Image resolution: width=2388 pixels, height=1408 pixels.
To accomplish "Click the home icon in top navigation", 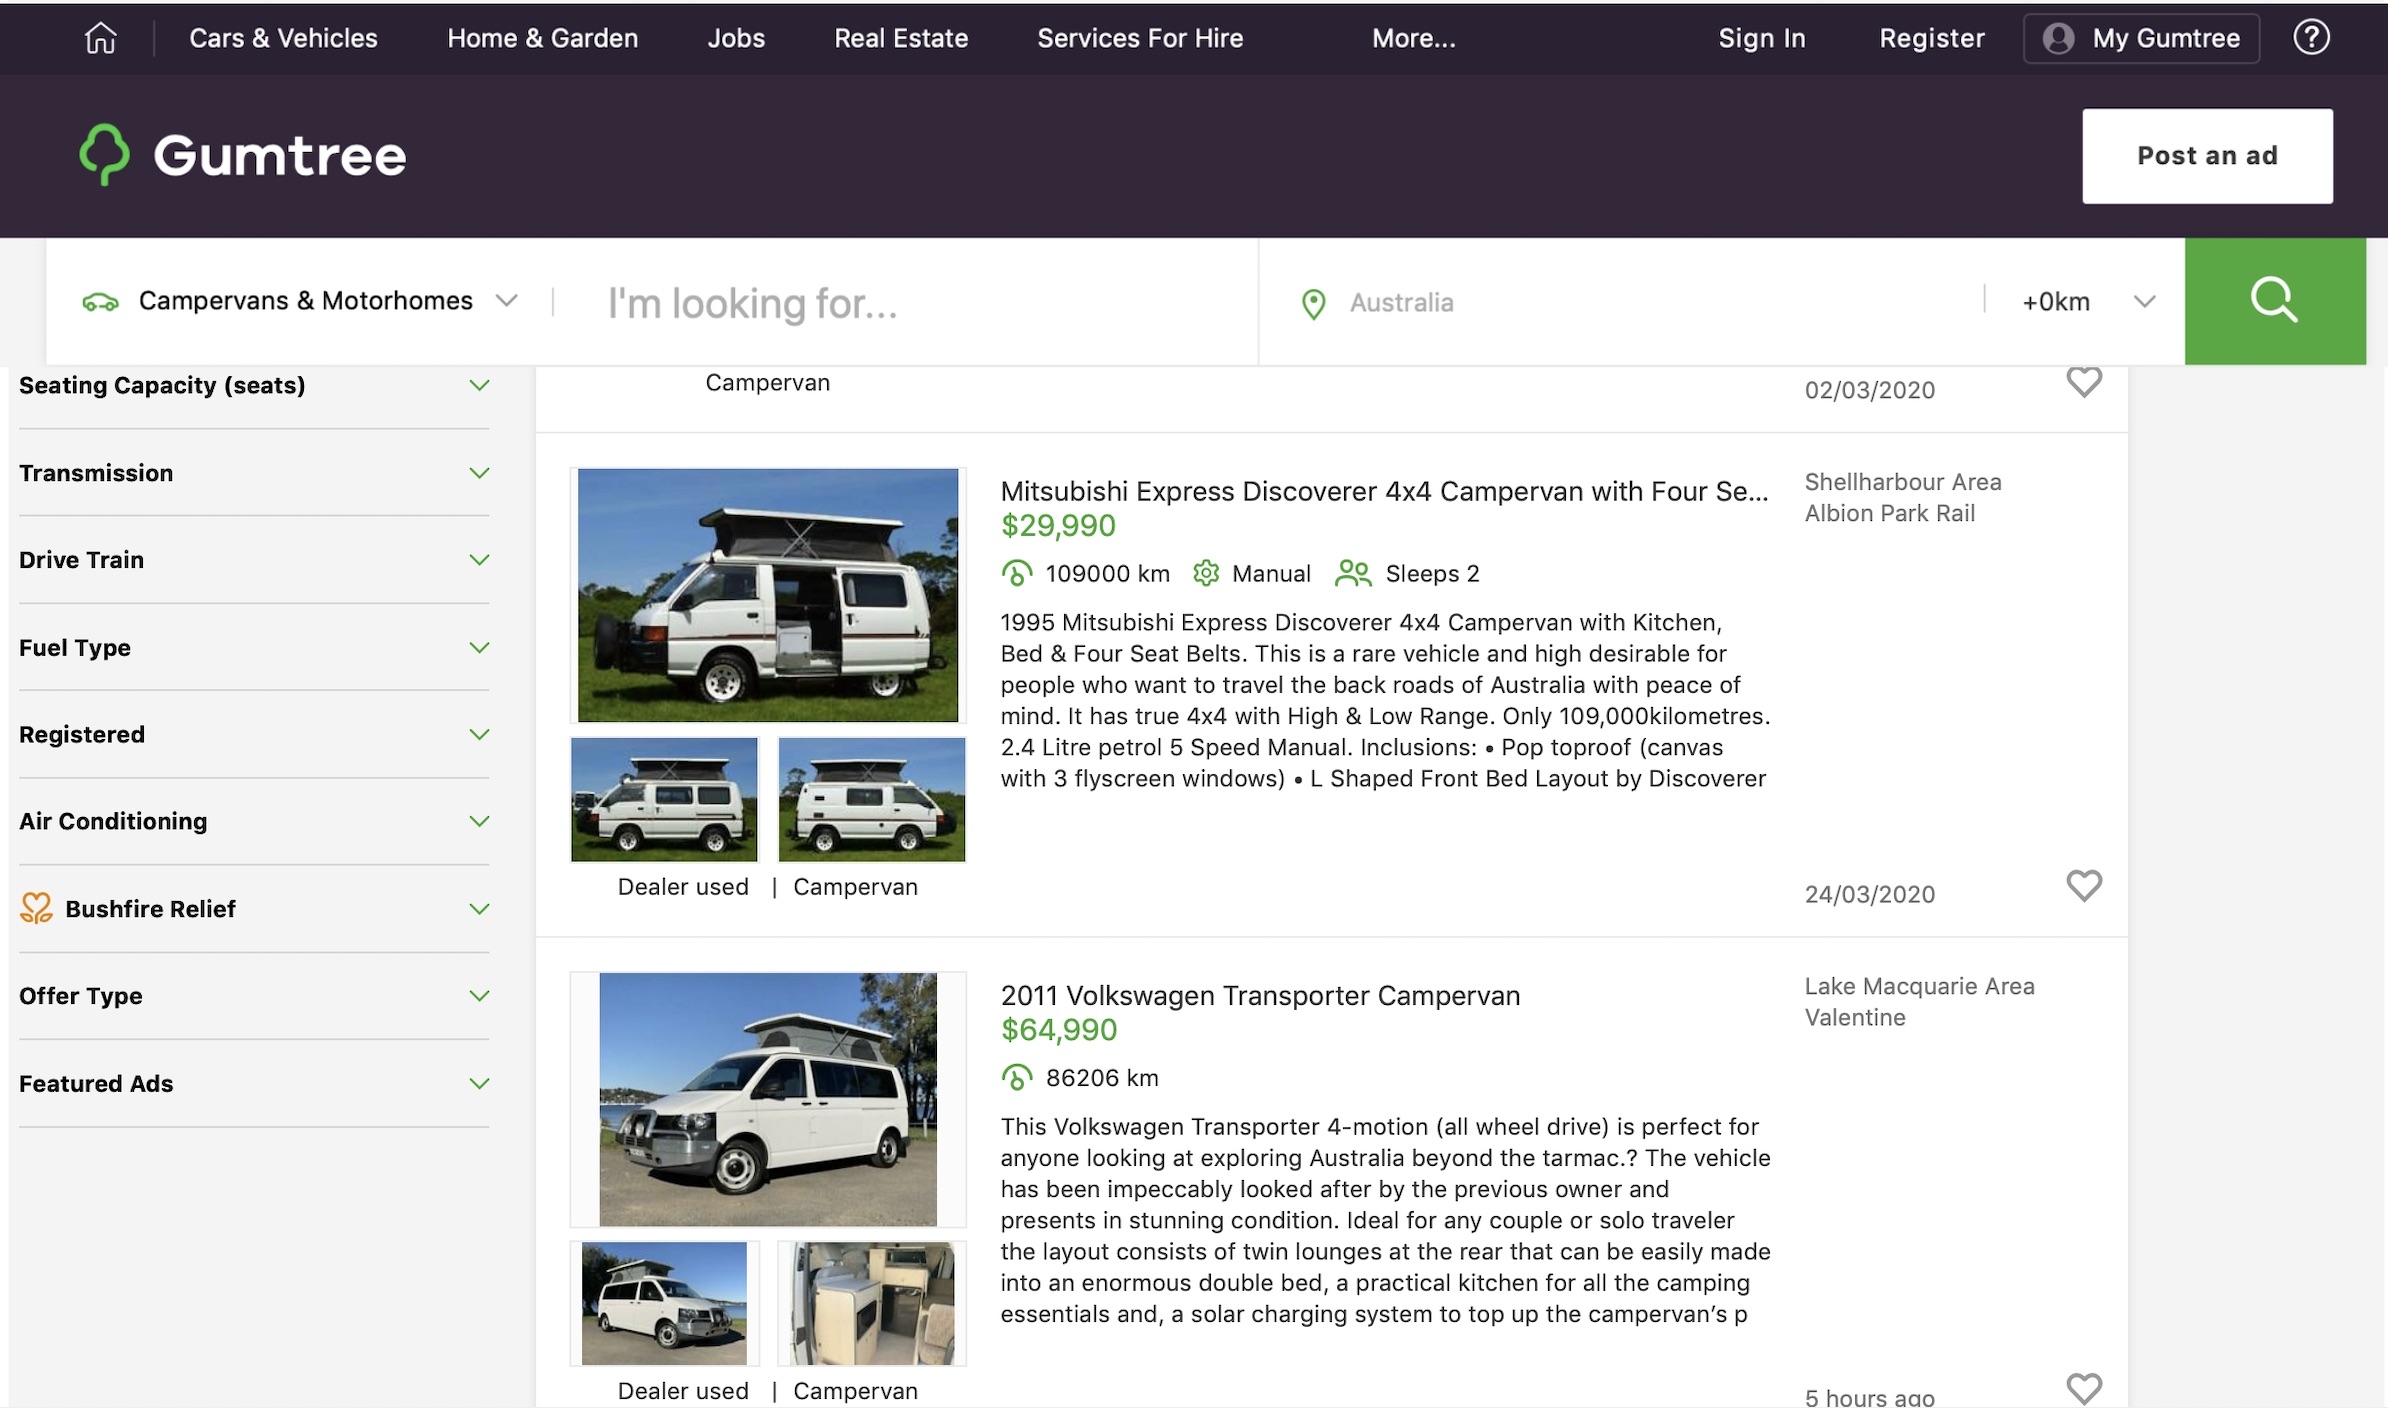I will click(x=100, y=38).
